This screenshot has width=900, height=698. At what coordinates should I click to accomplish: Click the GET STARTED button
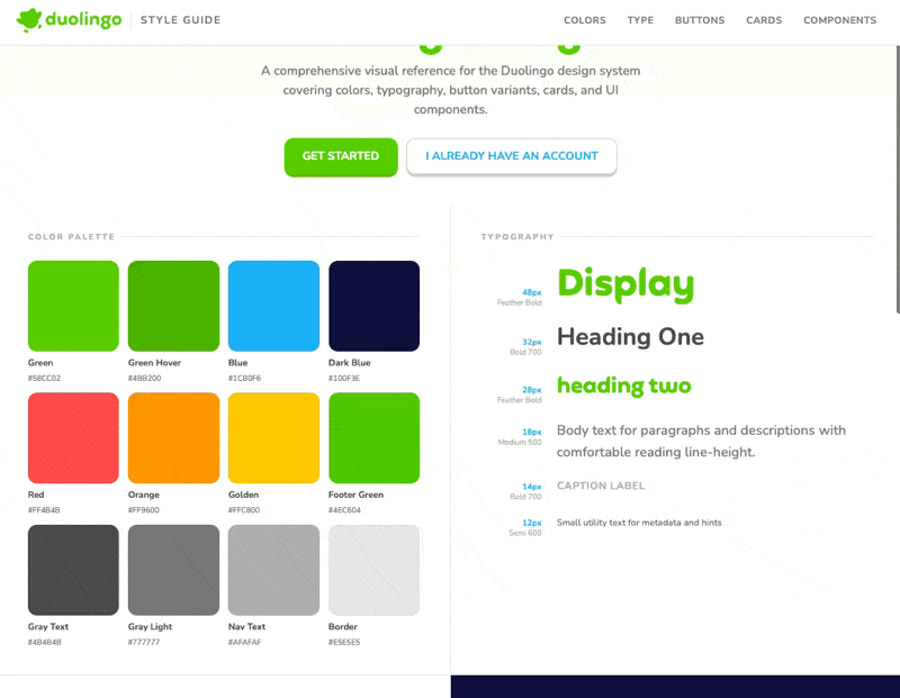(x=341, y=157)
